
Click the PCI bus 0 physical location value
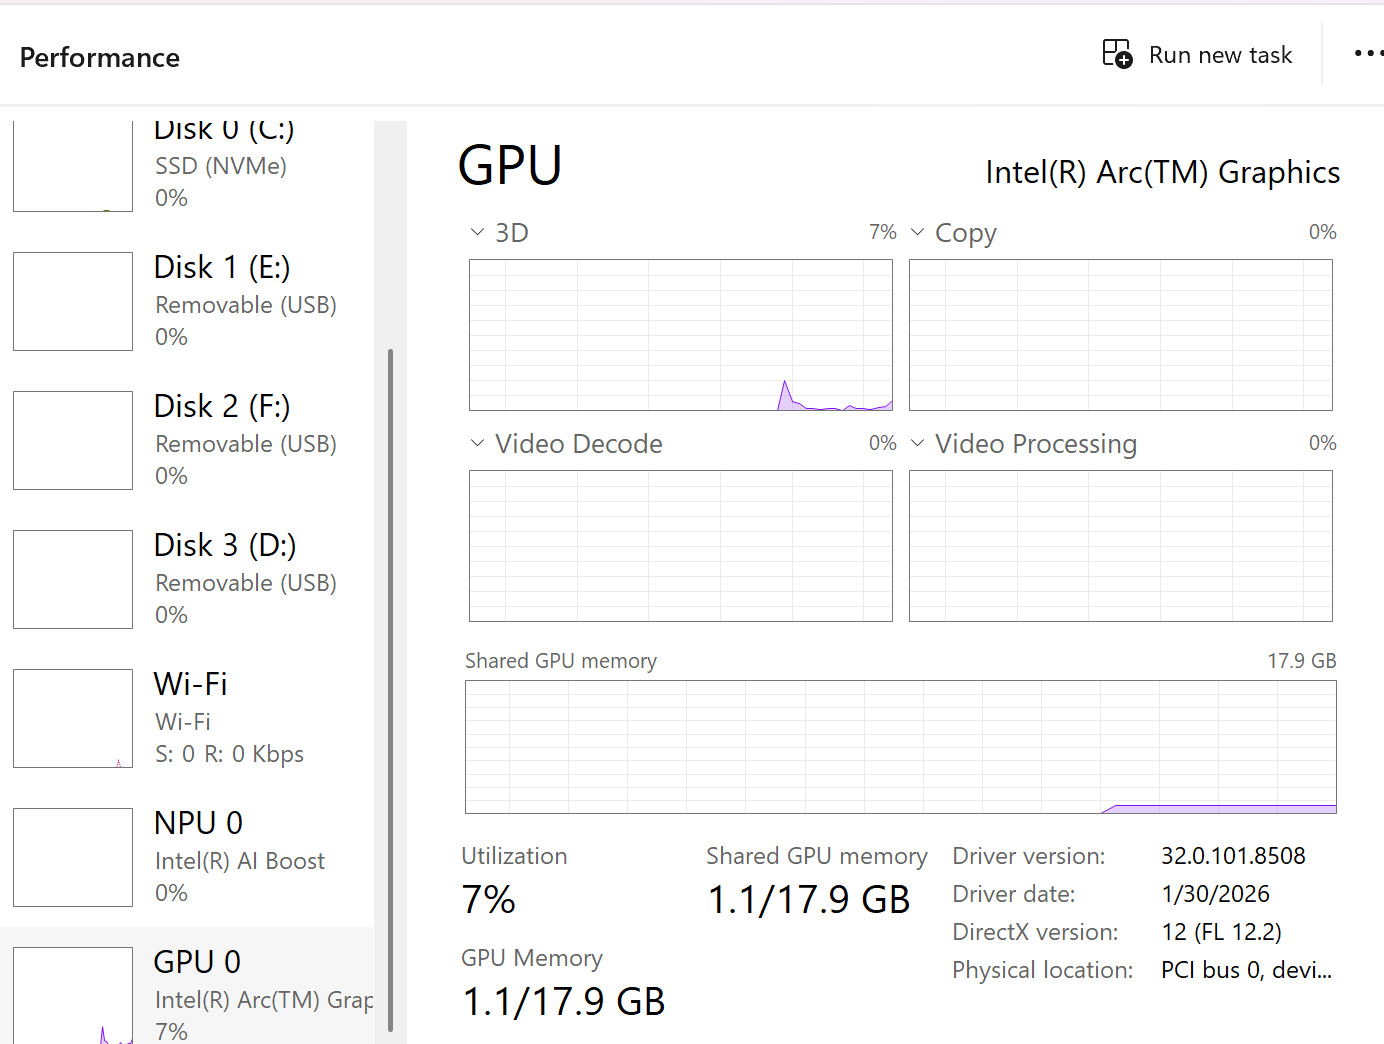1246,970
